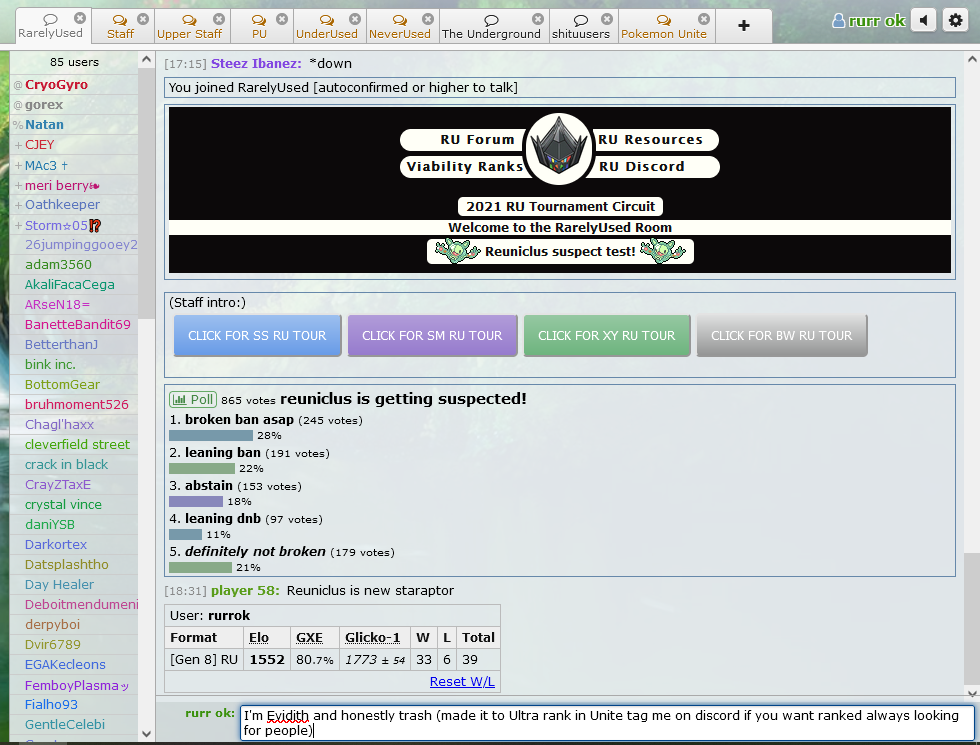Close the Staff room tab

(x=143, y=19)
